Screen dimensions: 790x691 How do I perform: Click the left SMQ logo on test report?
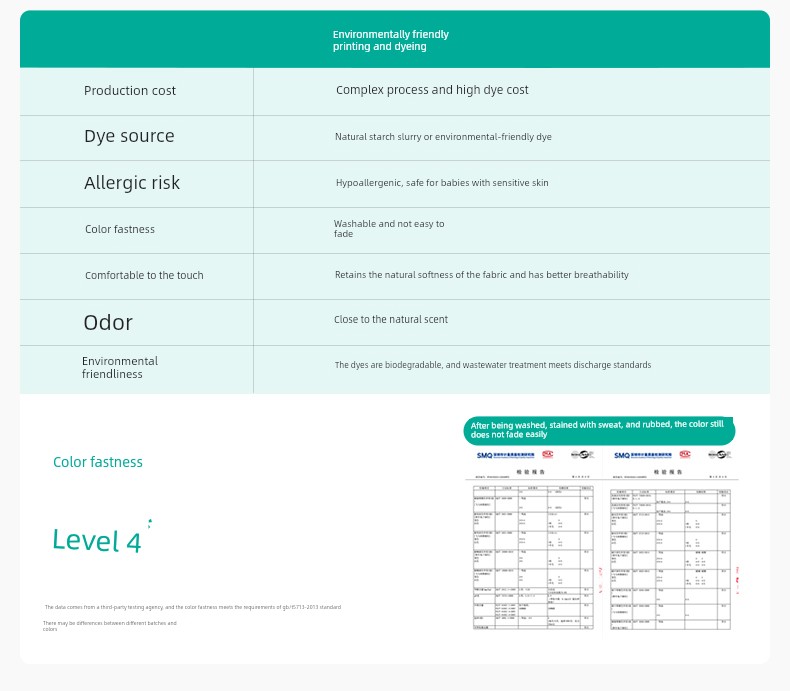(505, 455)
